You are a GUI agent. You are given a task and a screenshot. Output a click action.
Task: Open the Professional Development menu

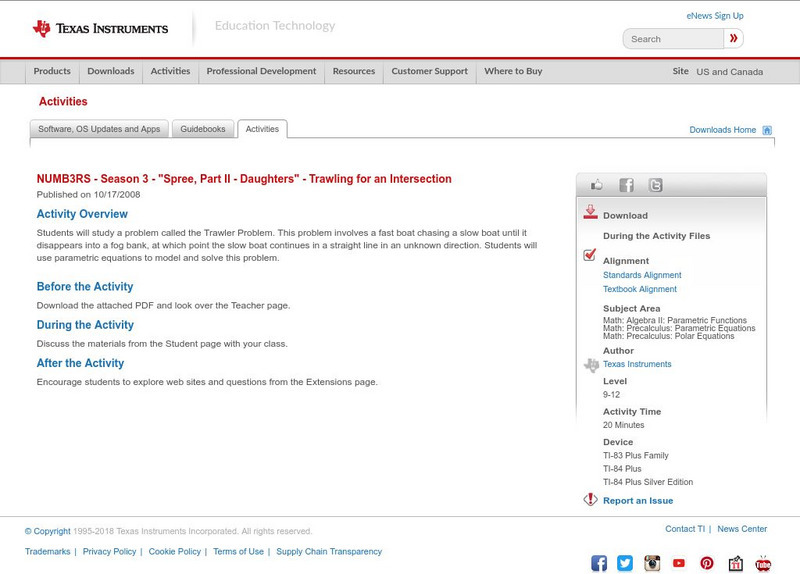click(x=261, y=71)
